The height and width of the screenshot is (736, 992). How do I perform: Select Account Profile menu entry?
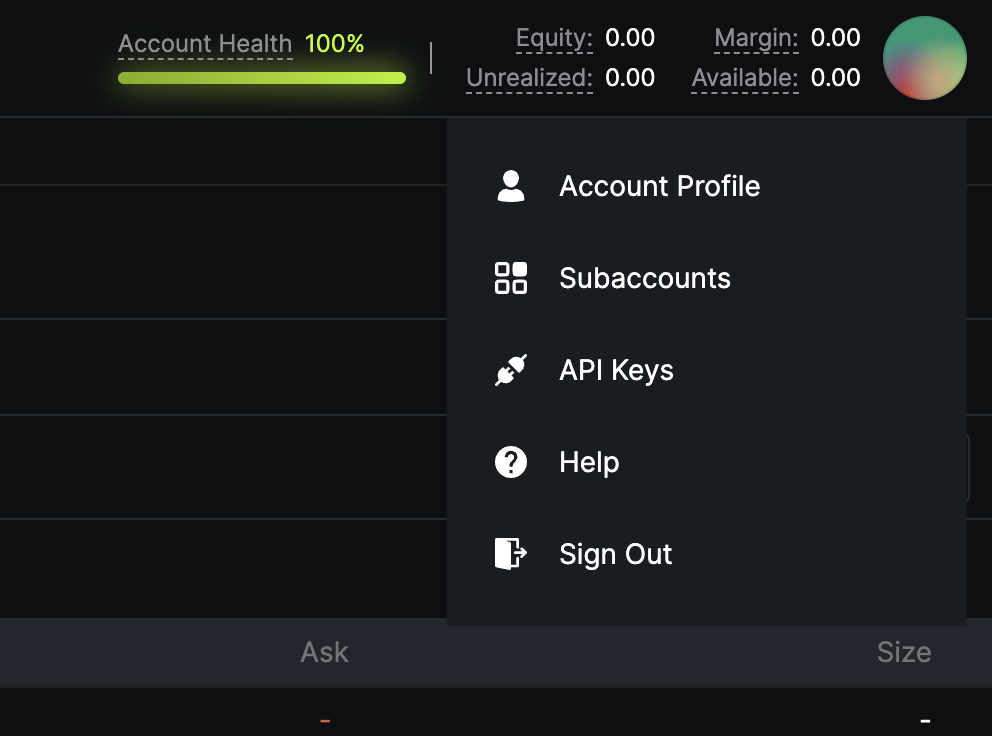(x=659, y=186)
